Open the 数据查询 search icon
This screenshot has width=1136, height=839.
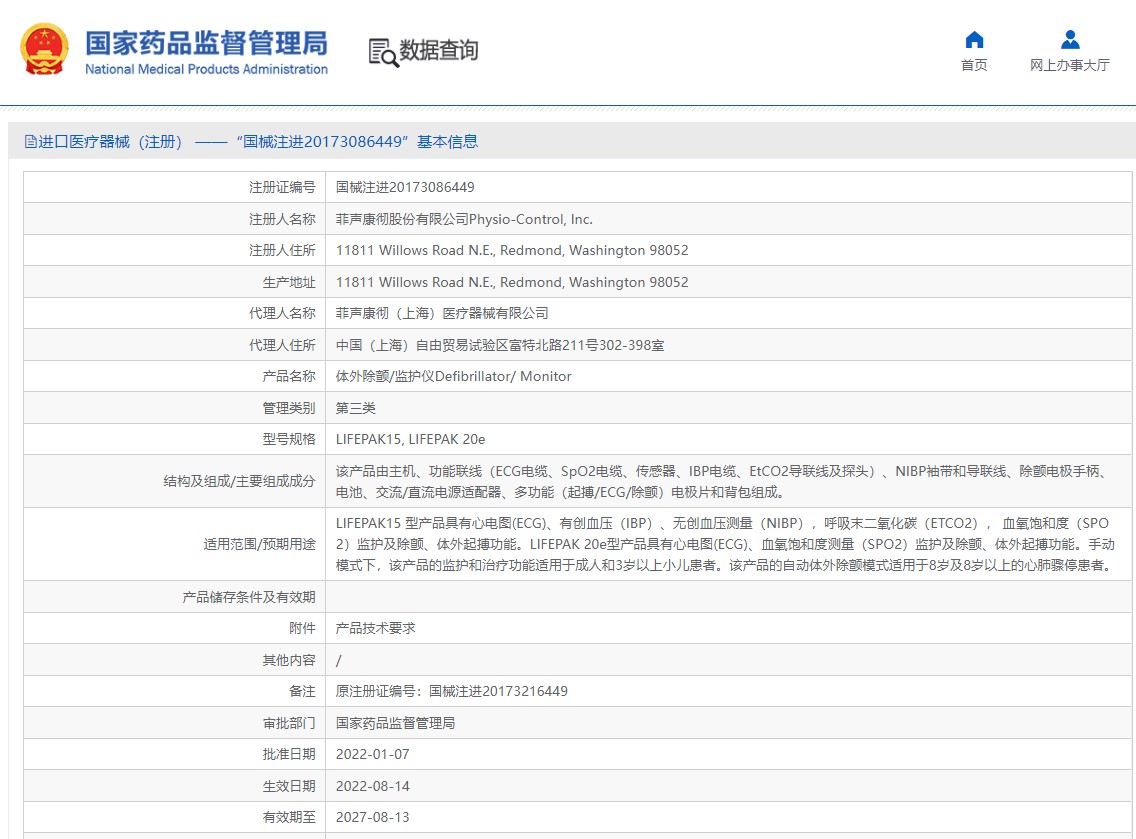[x=383, y=52]
